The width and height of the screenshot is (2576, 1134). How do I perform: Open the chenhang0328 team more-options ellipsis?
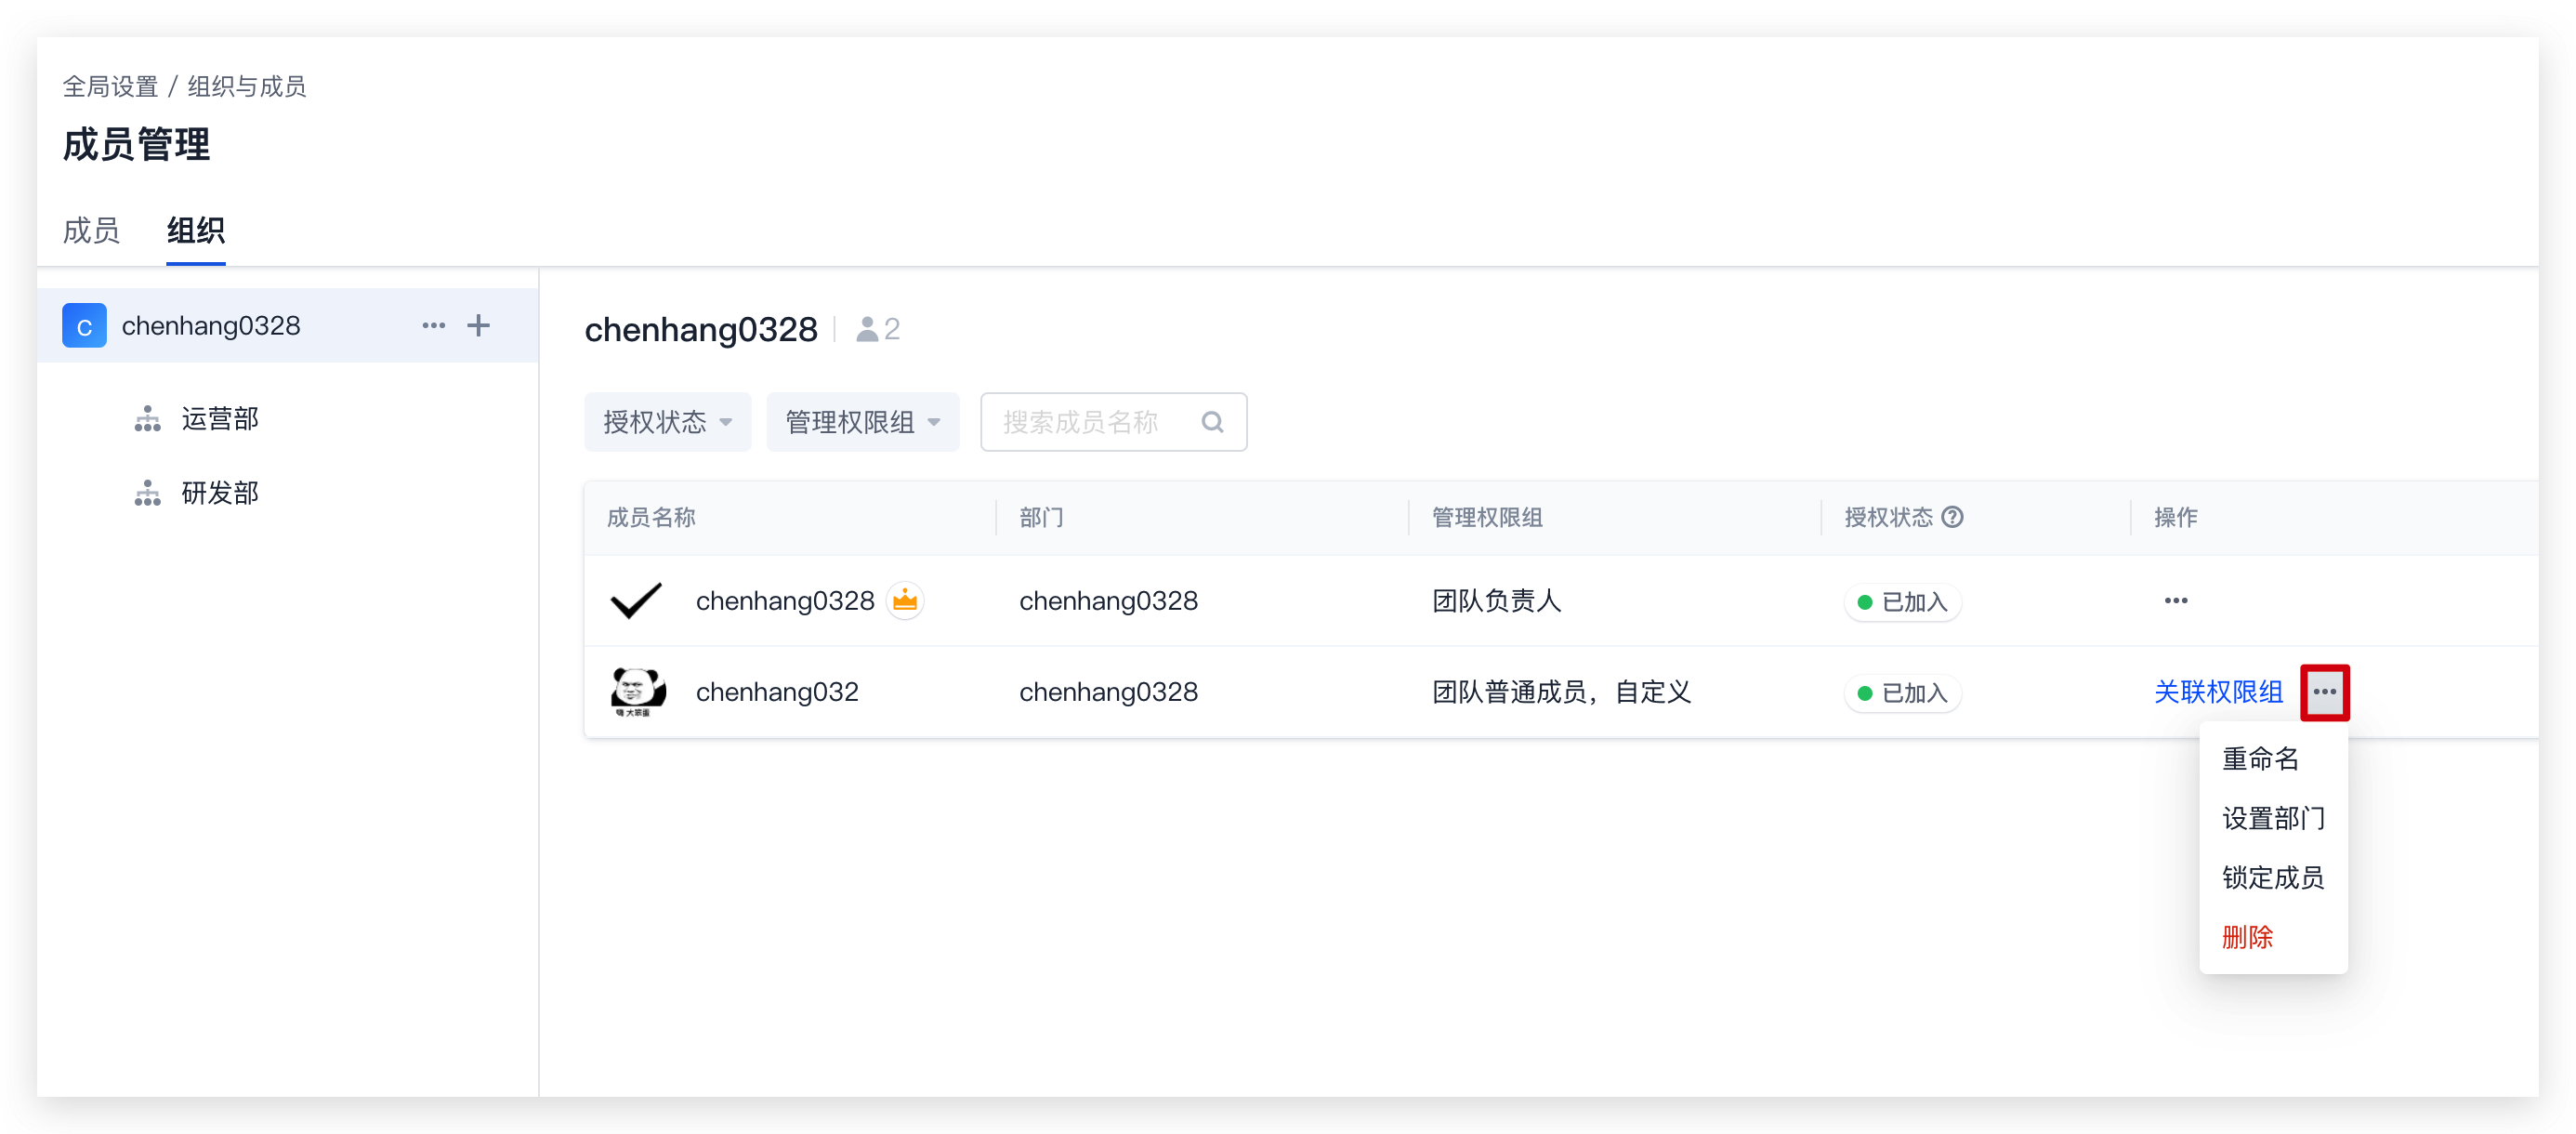point(433,326)
